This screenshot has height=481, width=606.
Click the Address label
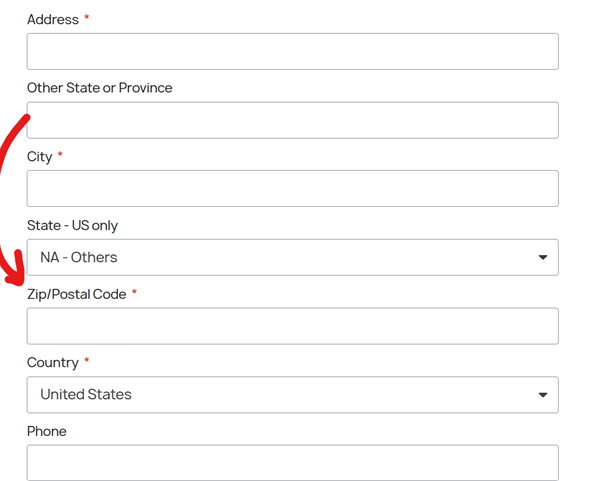pos(53,20)
